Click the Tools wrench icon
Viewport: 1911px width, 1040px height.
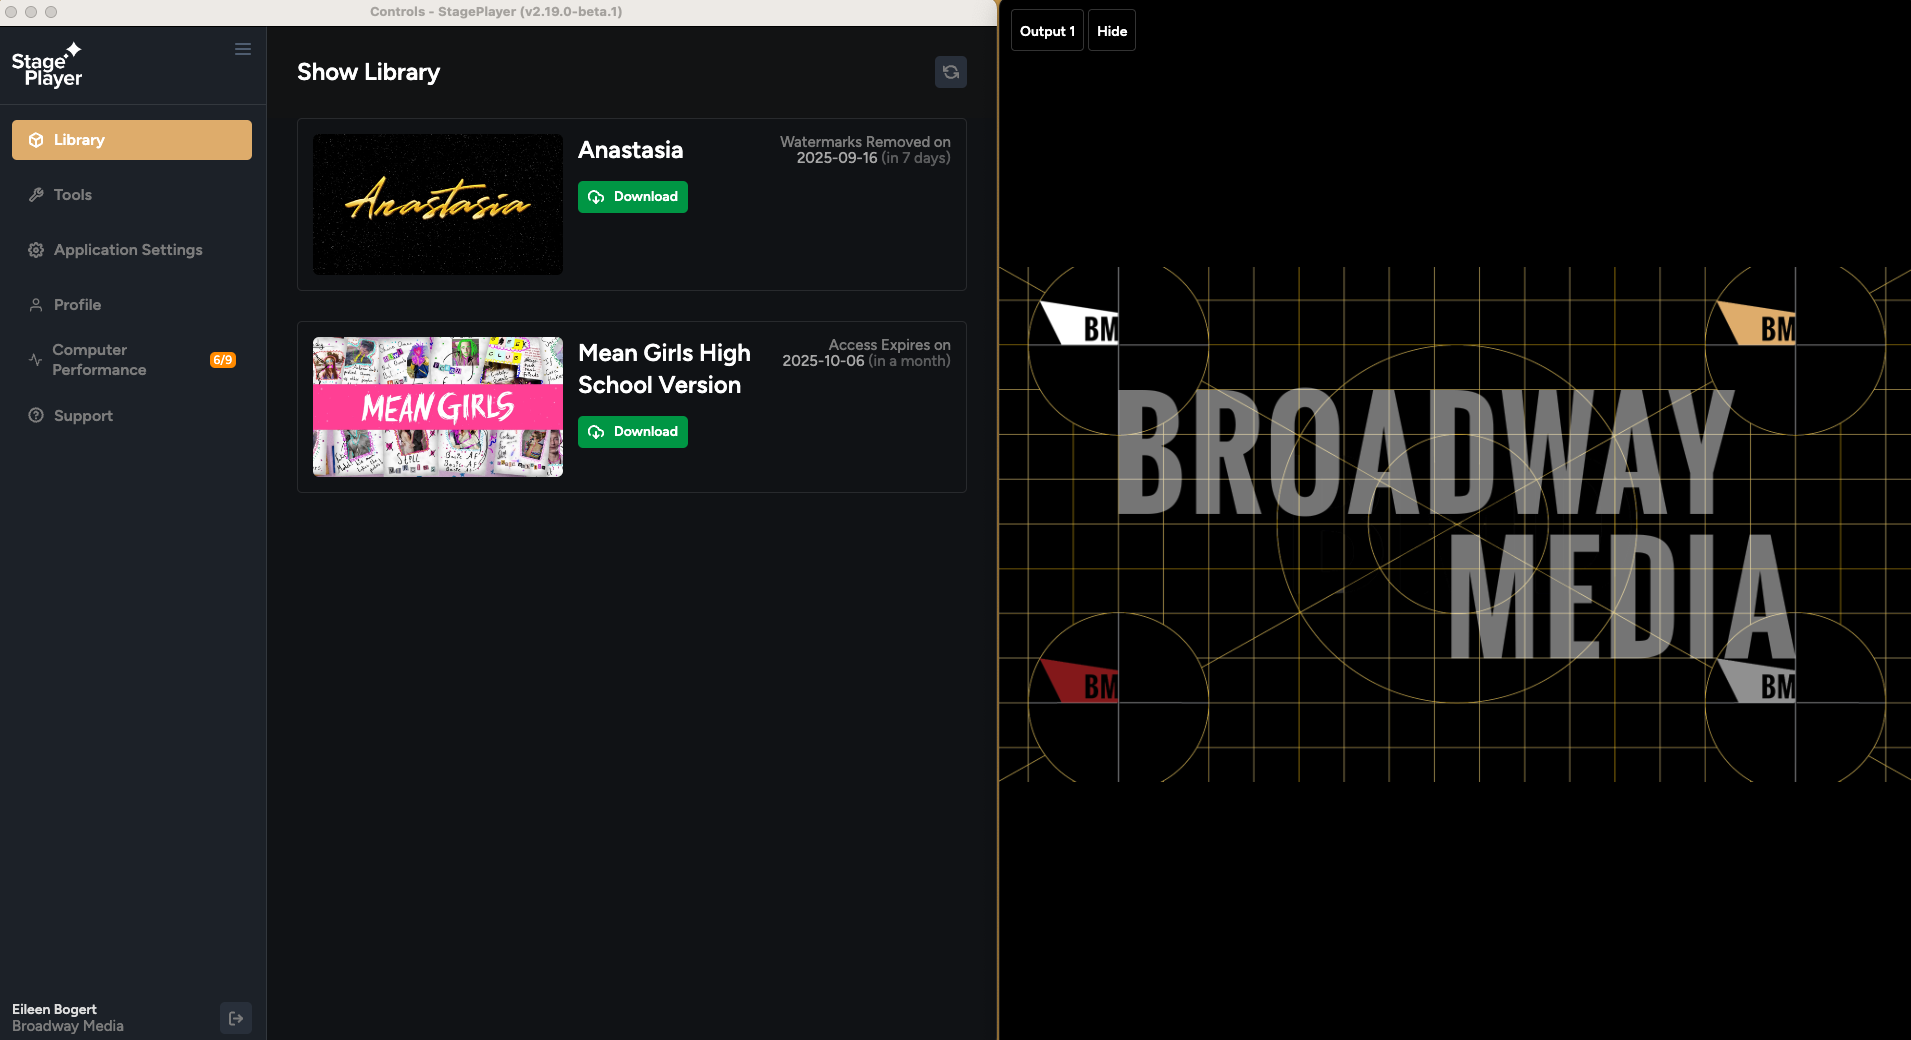(x=36, y=195)
